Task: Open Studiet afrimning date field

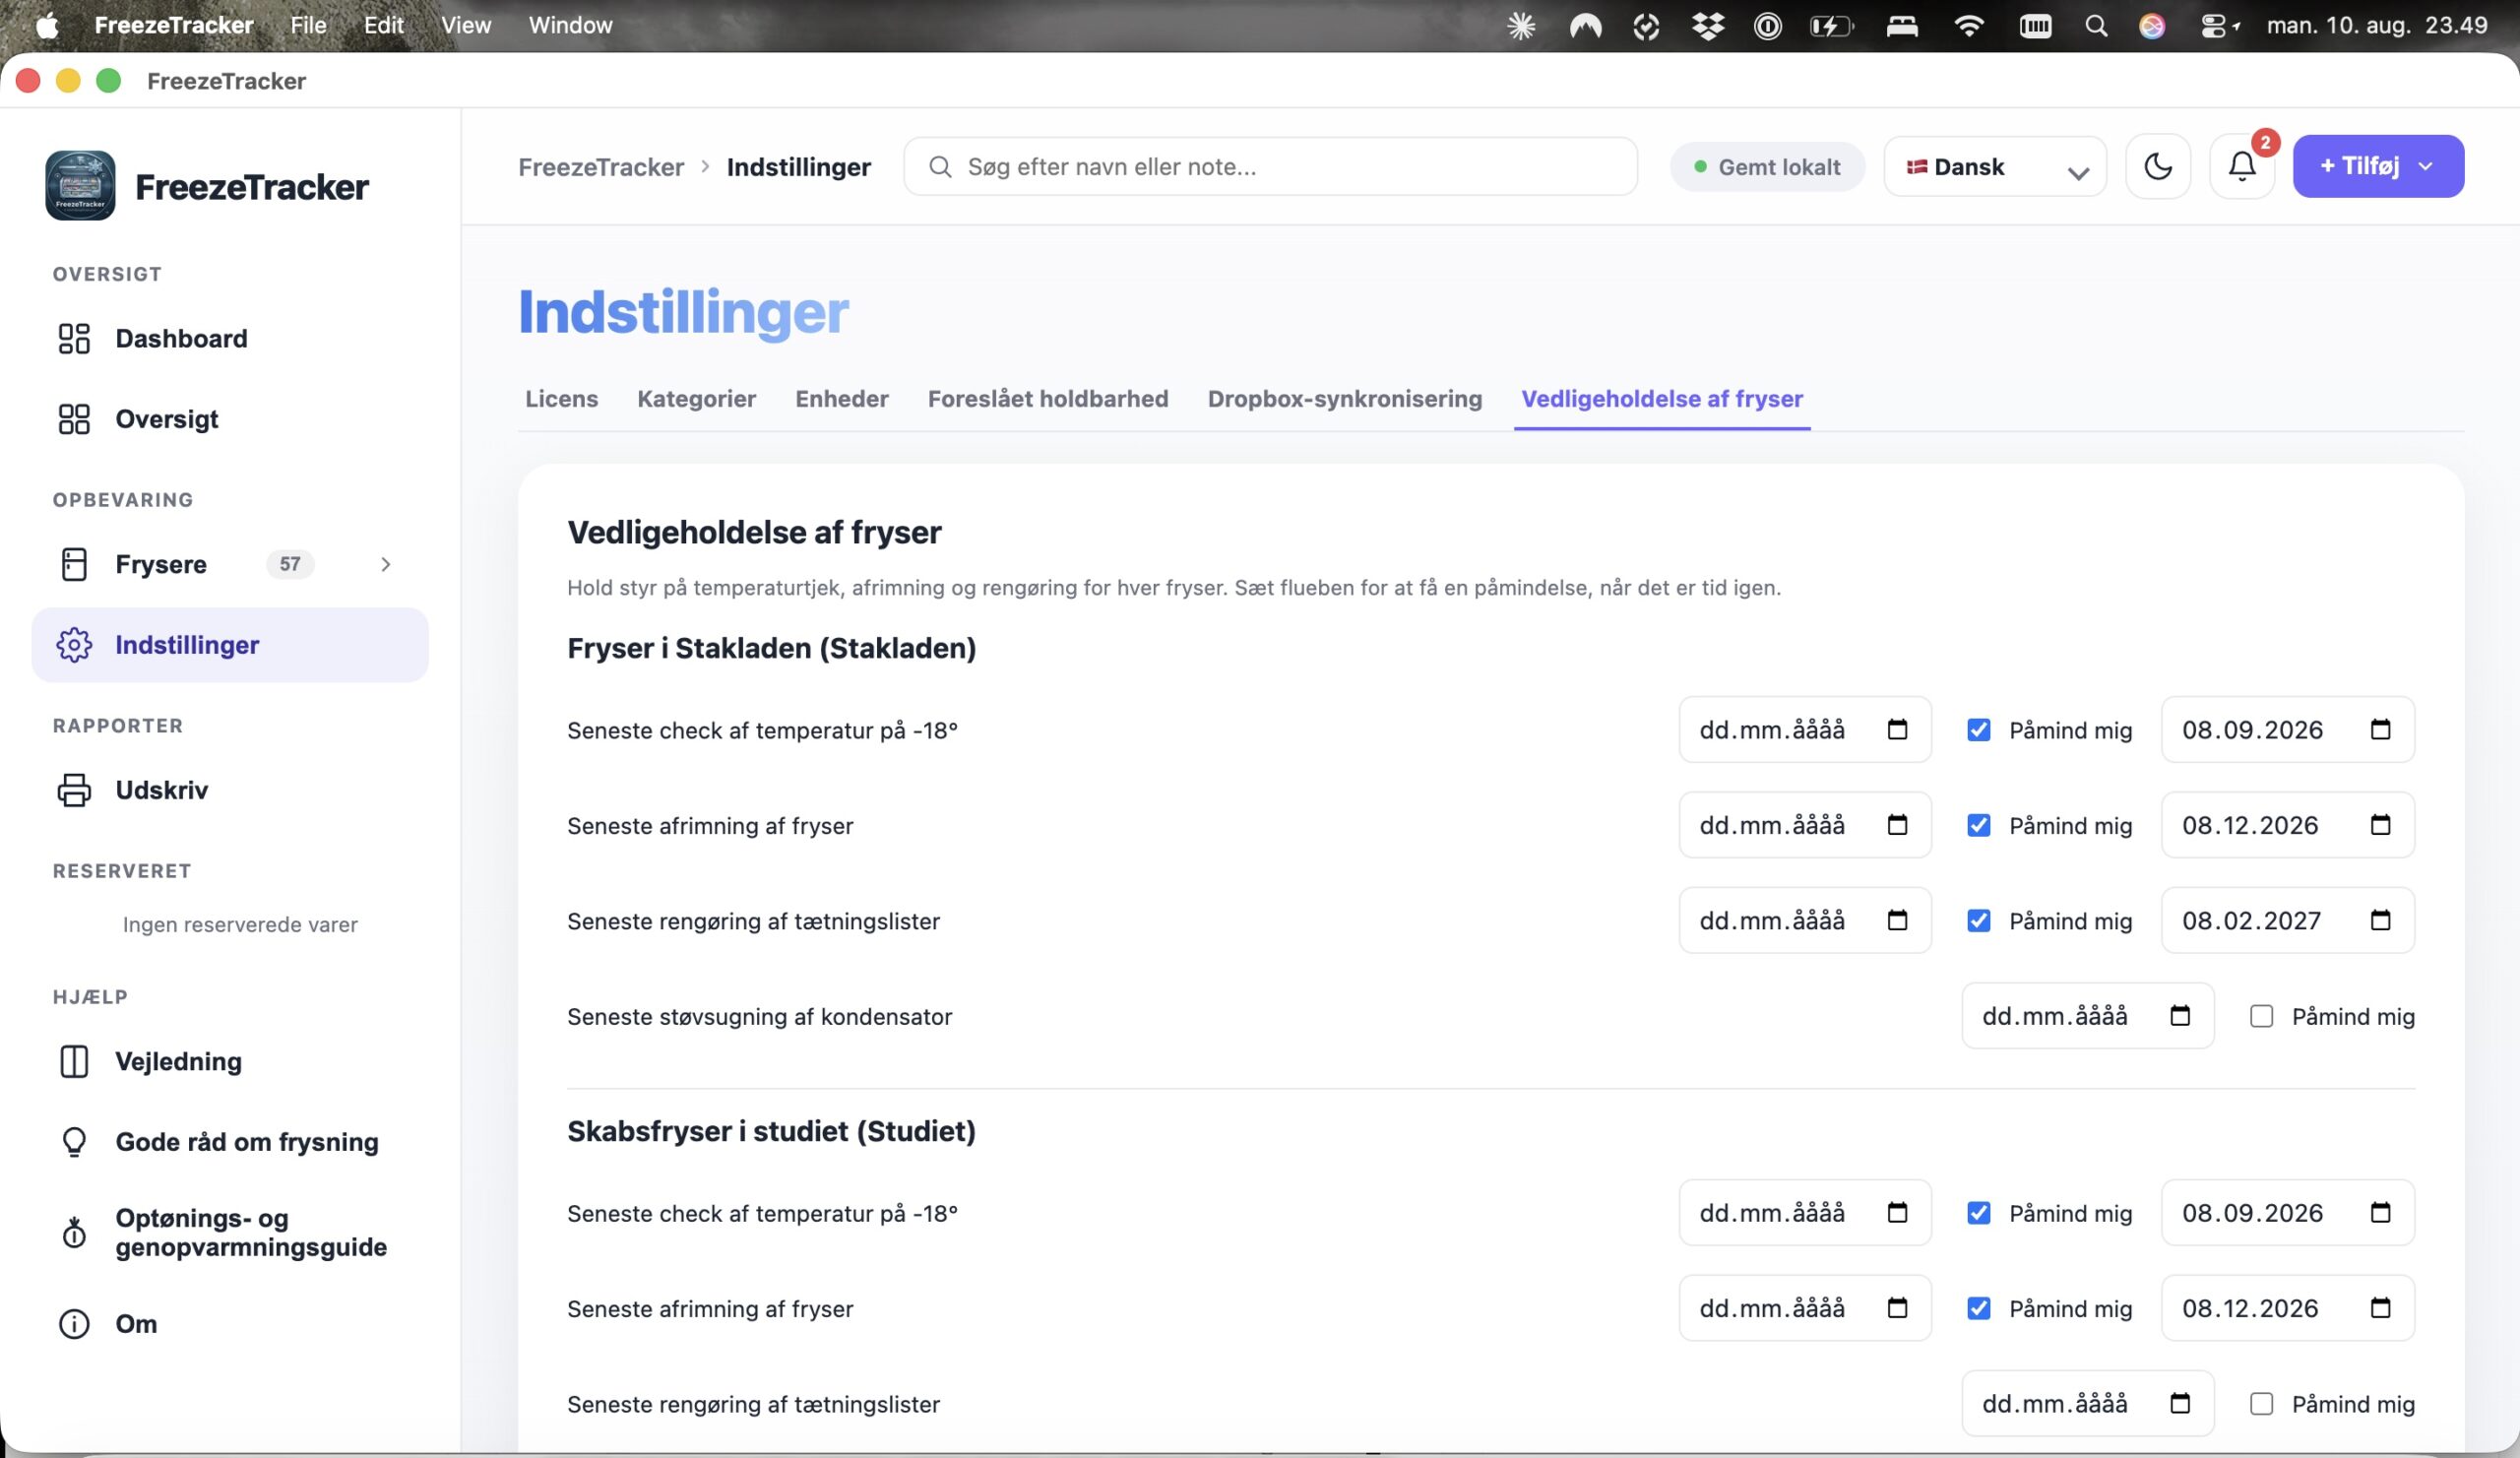Action: coord(1805,1308)
